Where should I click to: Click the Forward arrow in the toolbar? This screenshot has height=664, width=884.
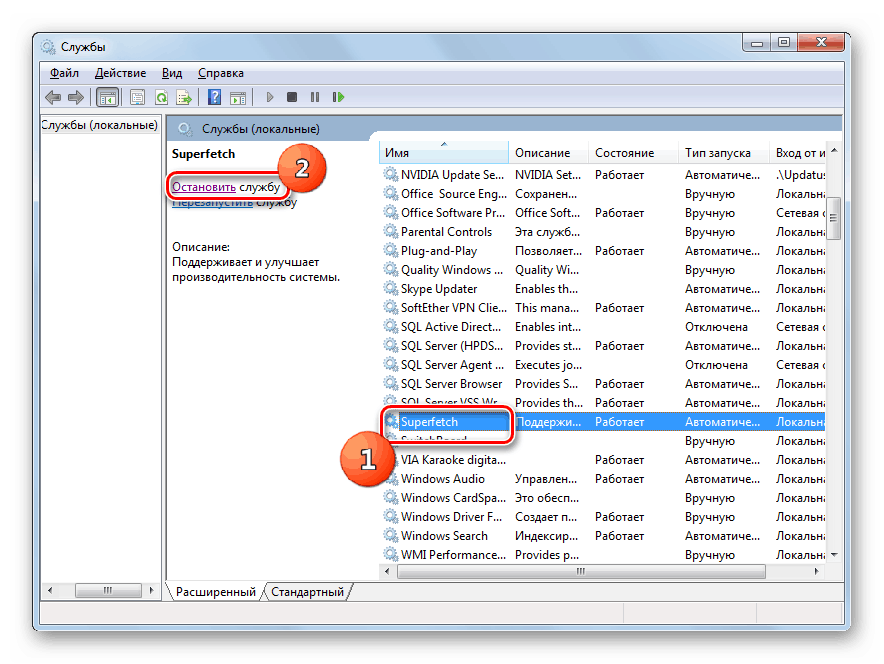pyautogui.click(x=76, y=98)
